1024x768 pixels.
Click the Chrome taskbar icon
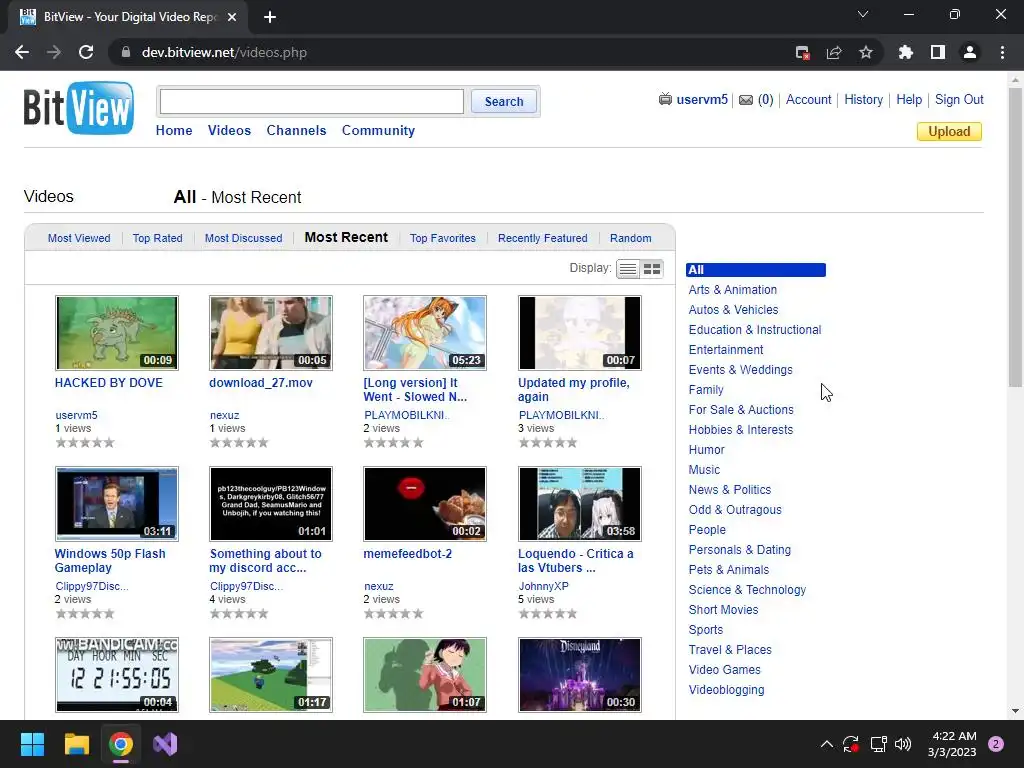[x=121, y=744]
